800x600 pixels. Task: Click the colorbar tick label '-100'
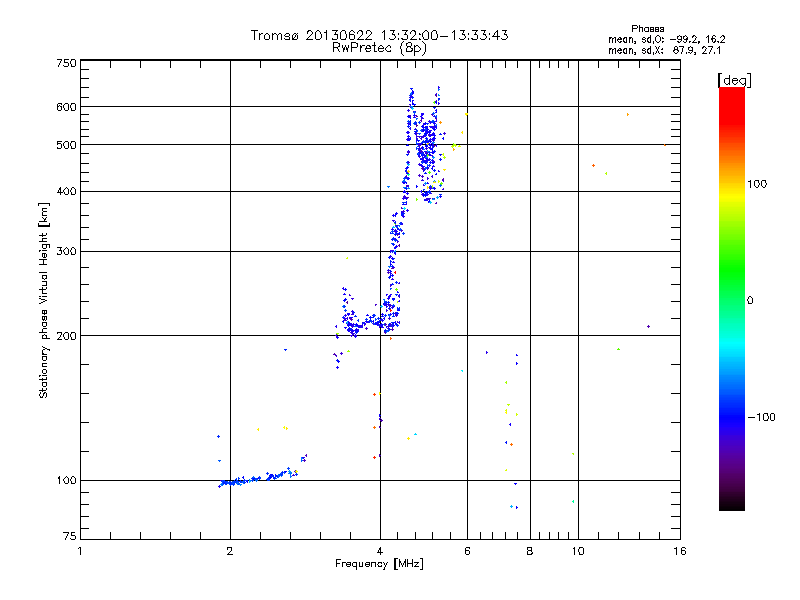(x=761, y=417)
